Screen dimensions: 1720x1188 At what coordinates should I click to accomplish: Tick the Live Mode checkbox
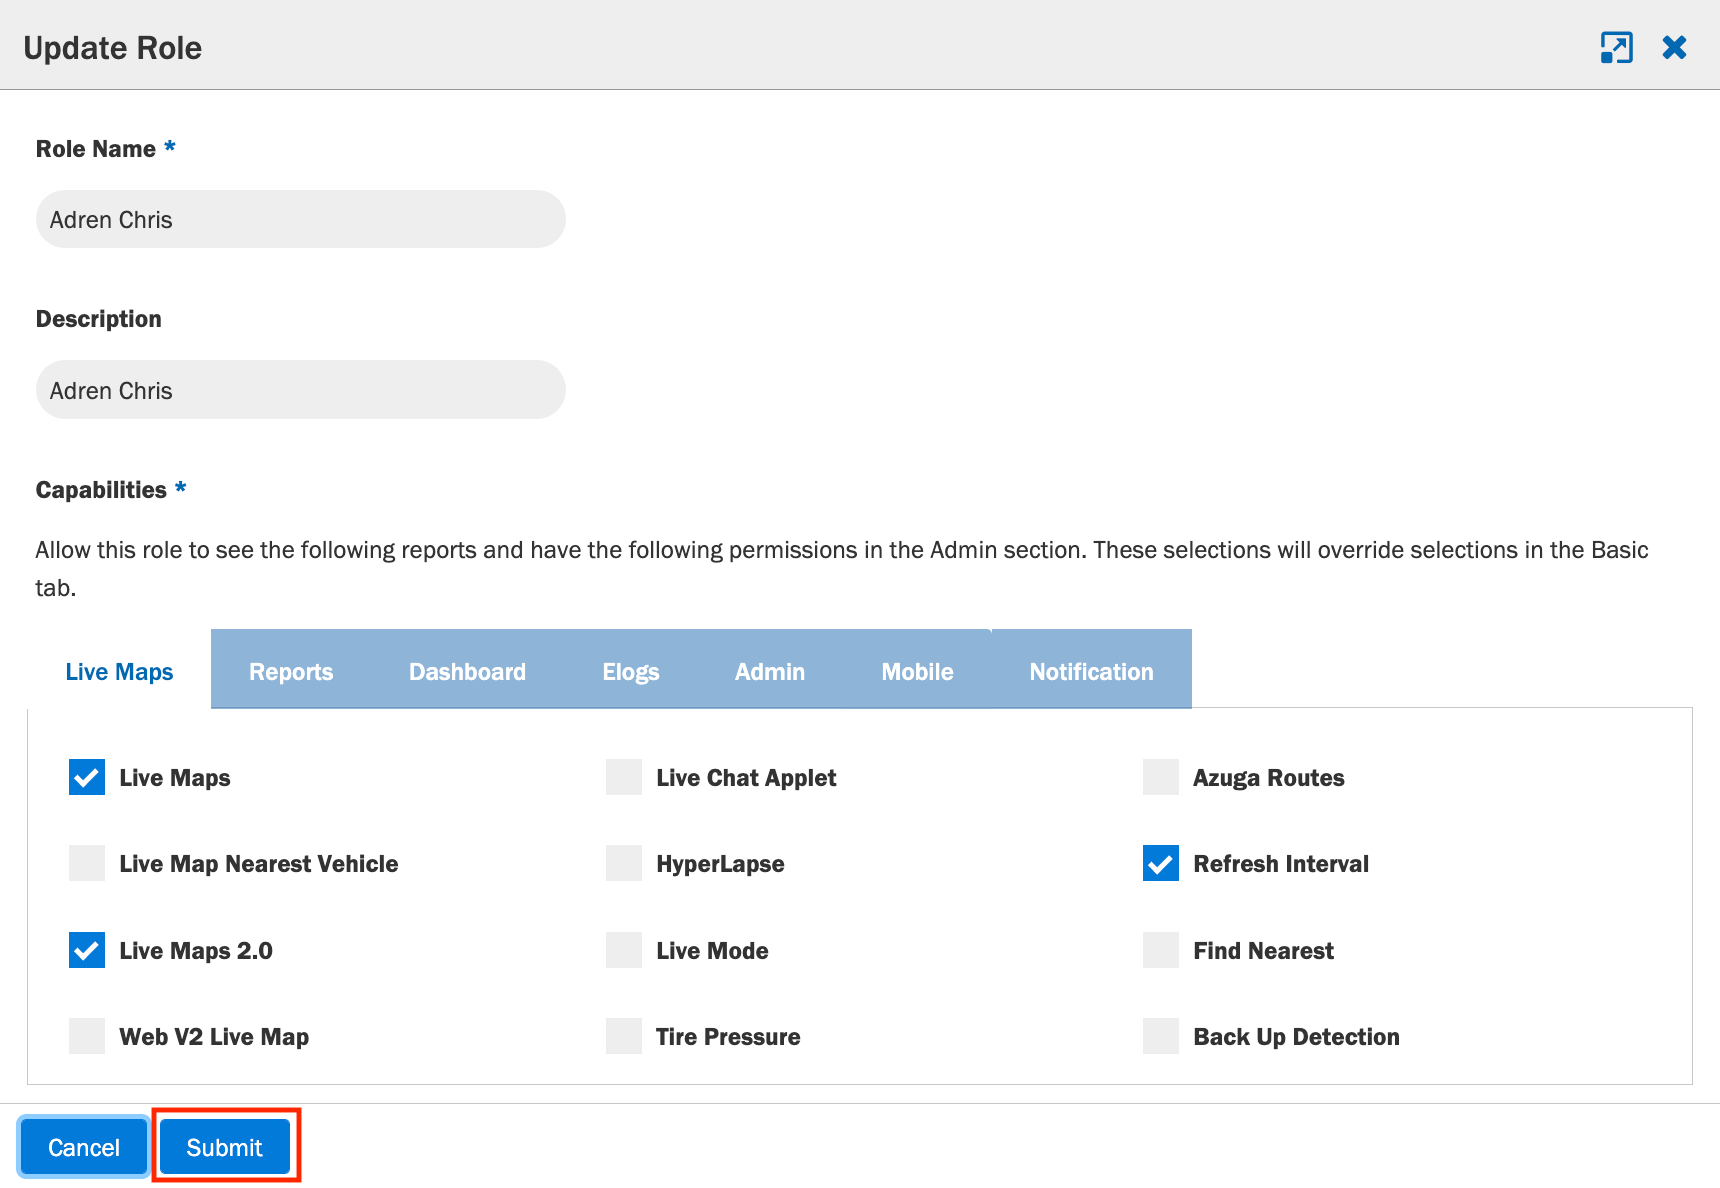coord(624,950)
